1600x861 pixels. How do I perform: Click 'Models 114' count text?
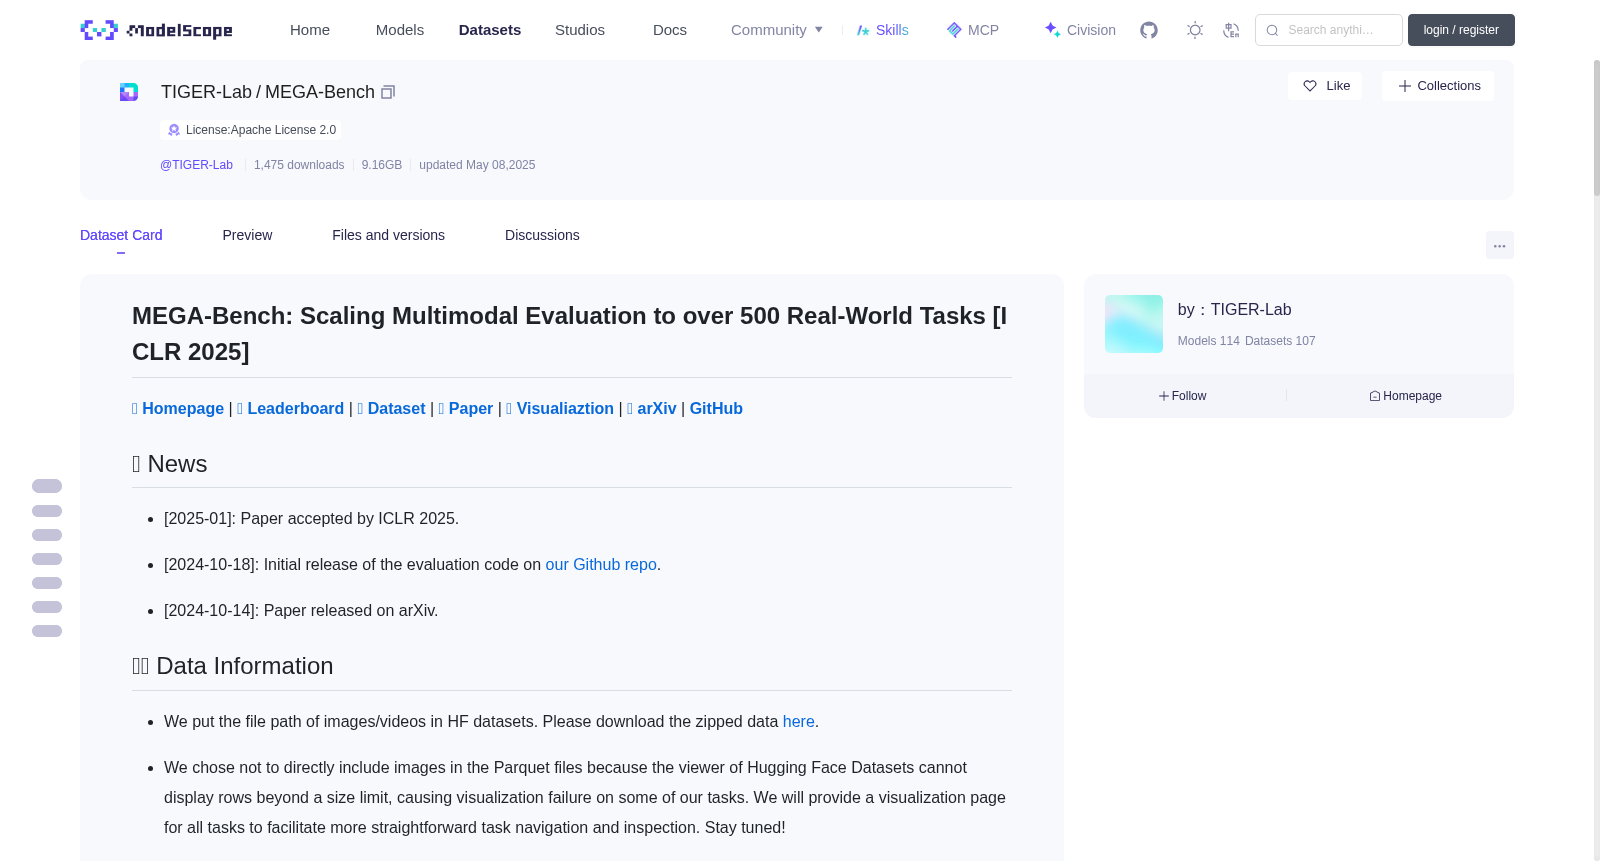click(x=1209, y=341)
